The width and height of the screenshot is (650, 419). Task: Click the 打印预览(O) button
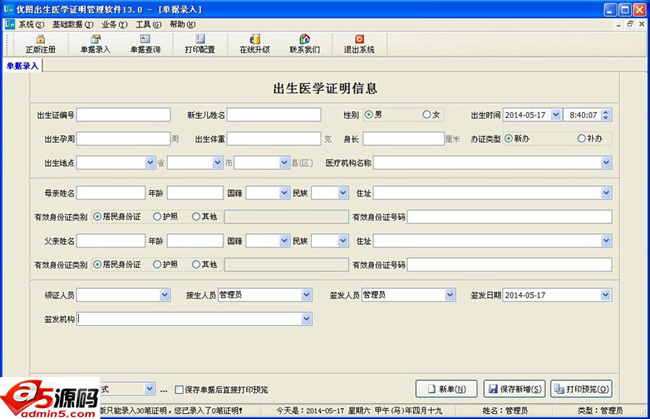(x=582, y=389)
